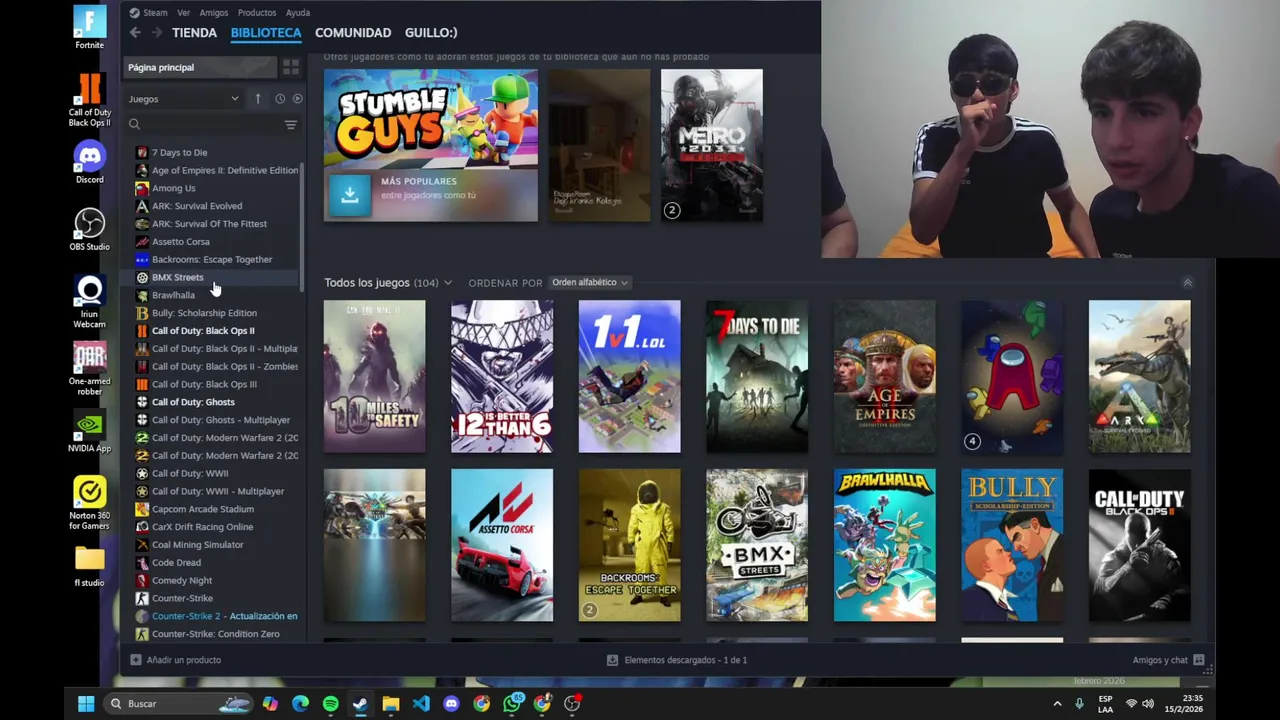Click the Página principal button

(x=200, y=67)
